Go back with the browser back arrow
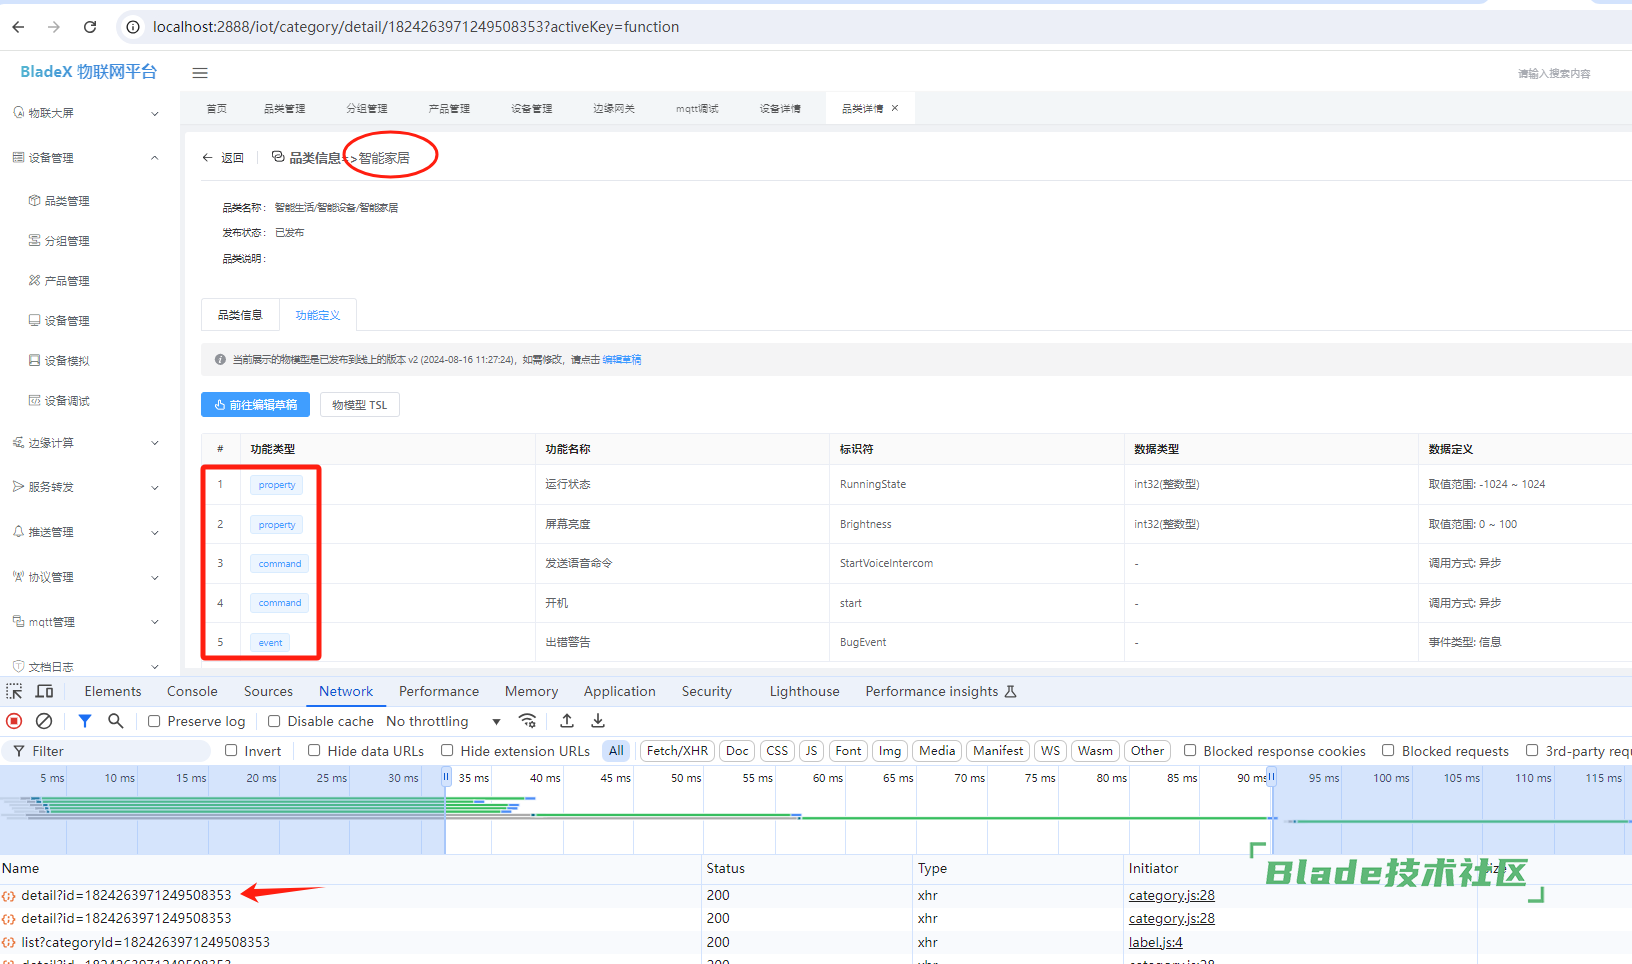Image resolution: width=1632 pixels, height=964 pixels. point(18,27)
